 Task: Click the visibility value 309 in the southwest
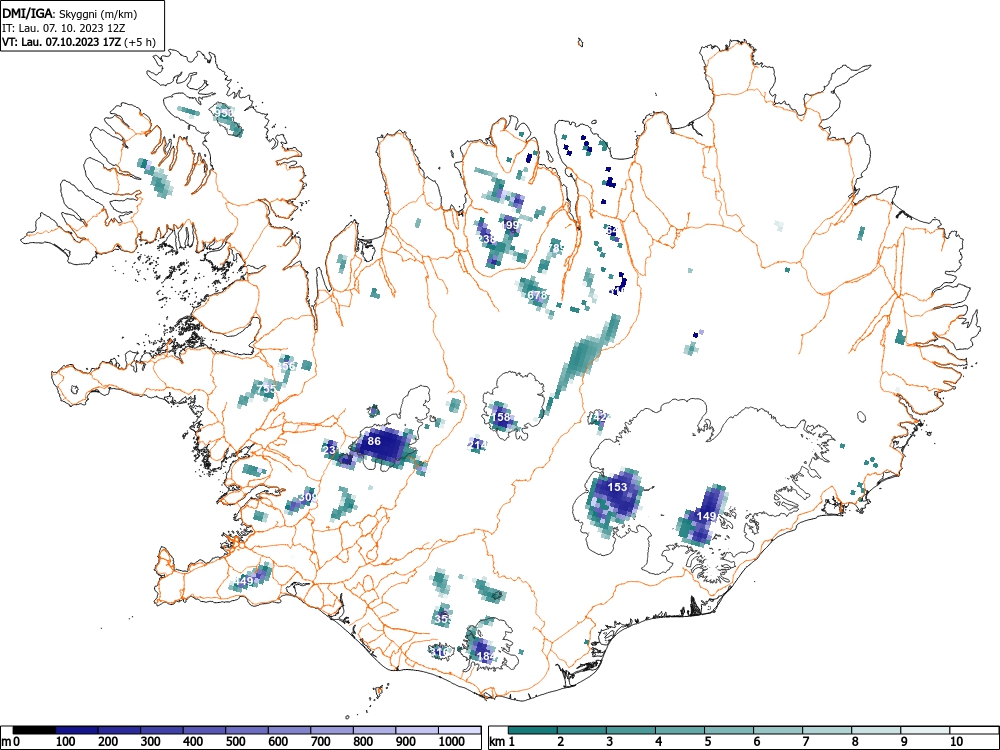(x=307, y=497)
